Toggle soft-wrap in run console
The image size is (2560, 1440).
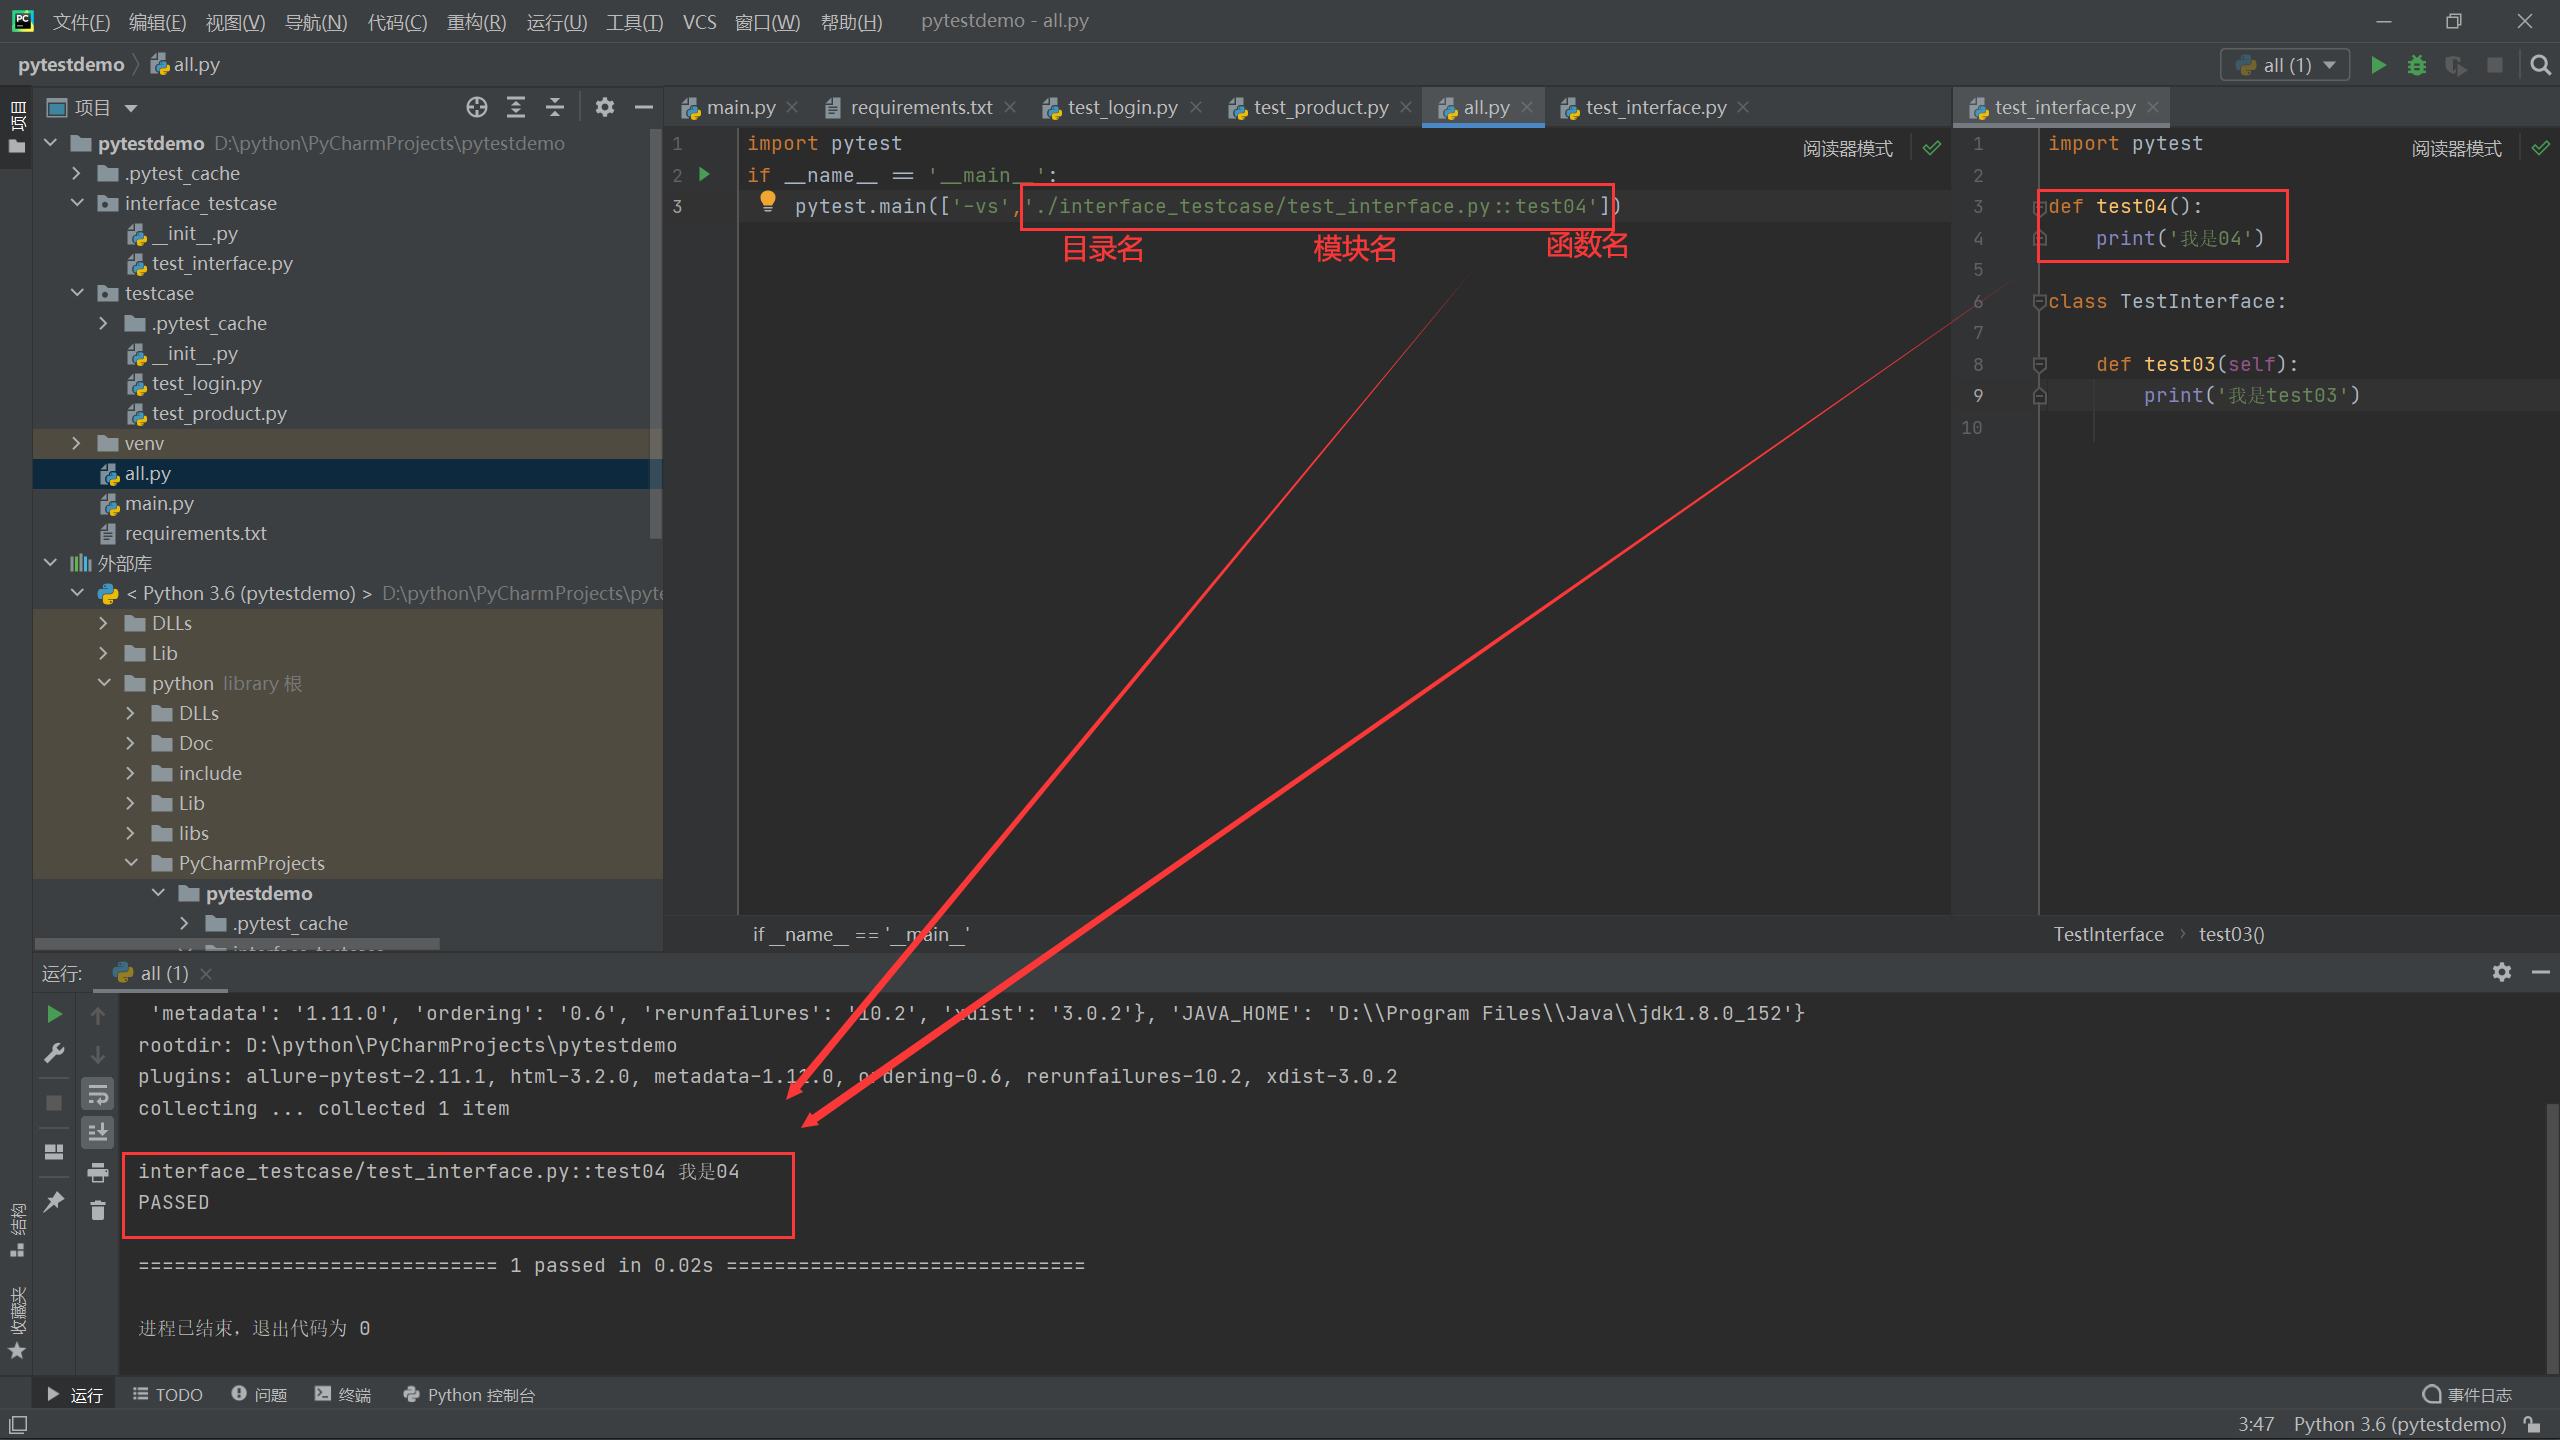click(97, 1094)
